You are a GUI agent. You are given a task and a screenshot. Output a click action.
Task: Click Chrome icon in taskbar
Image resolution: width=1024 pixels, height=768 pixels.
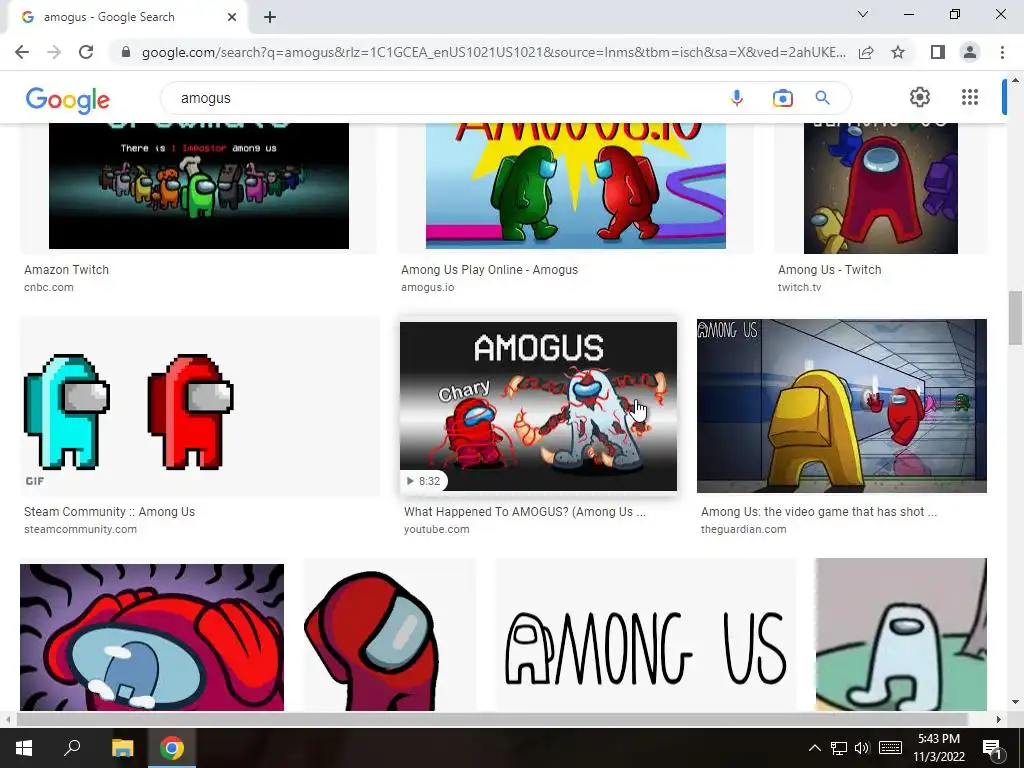point(172,748)
